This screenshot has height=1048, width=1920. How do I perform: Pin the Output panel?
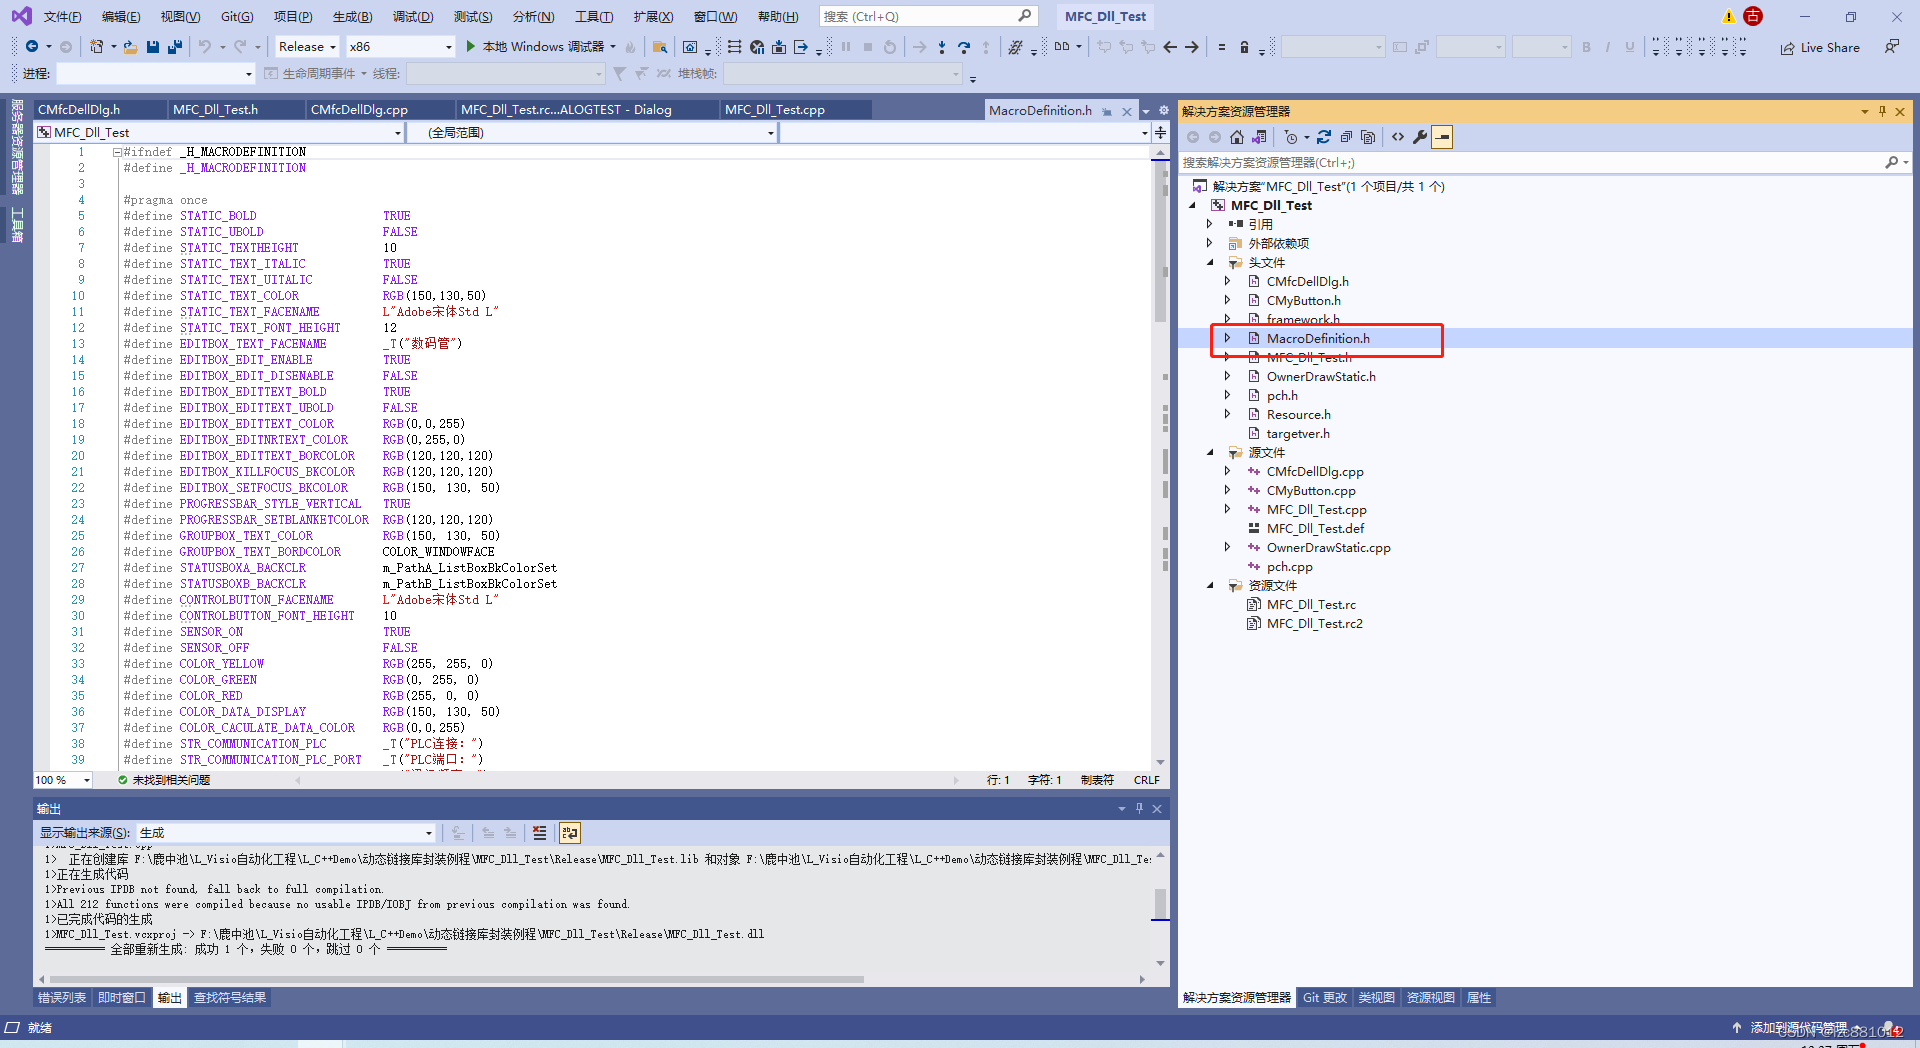pyautogui.click(x=1139, y=808)
